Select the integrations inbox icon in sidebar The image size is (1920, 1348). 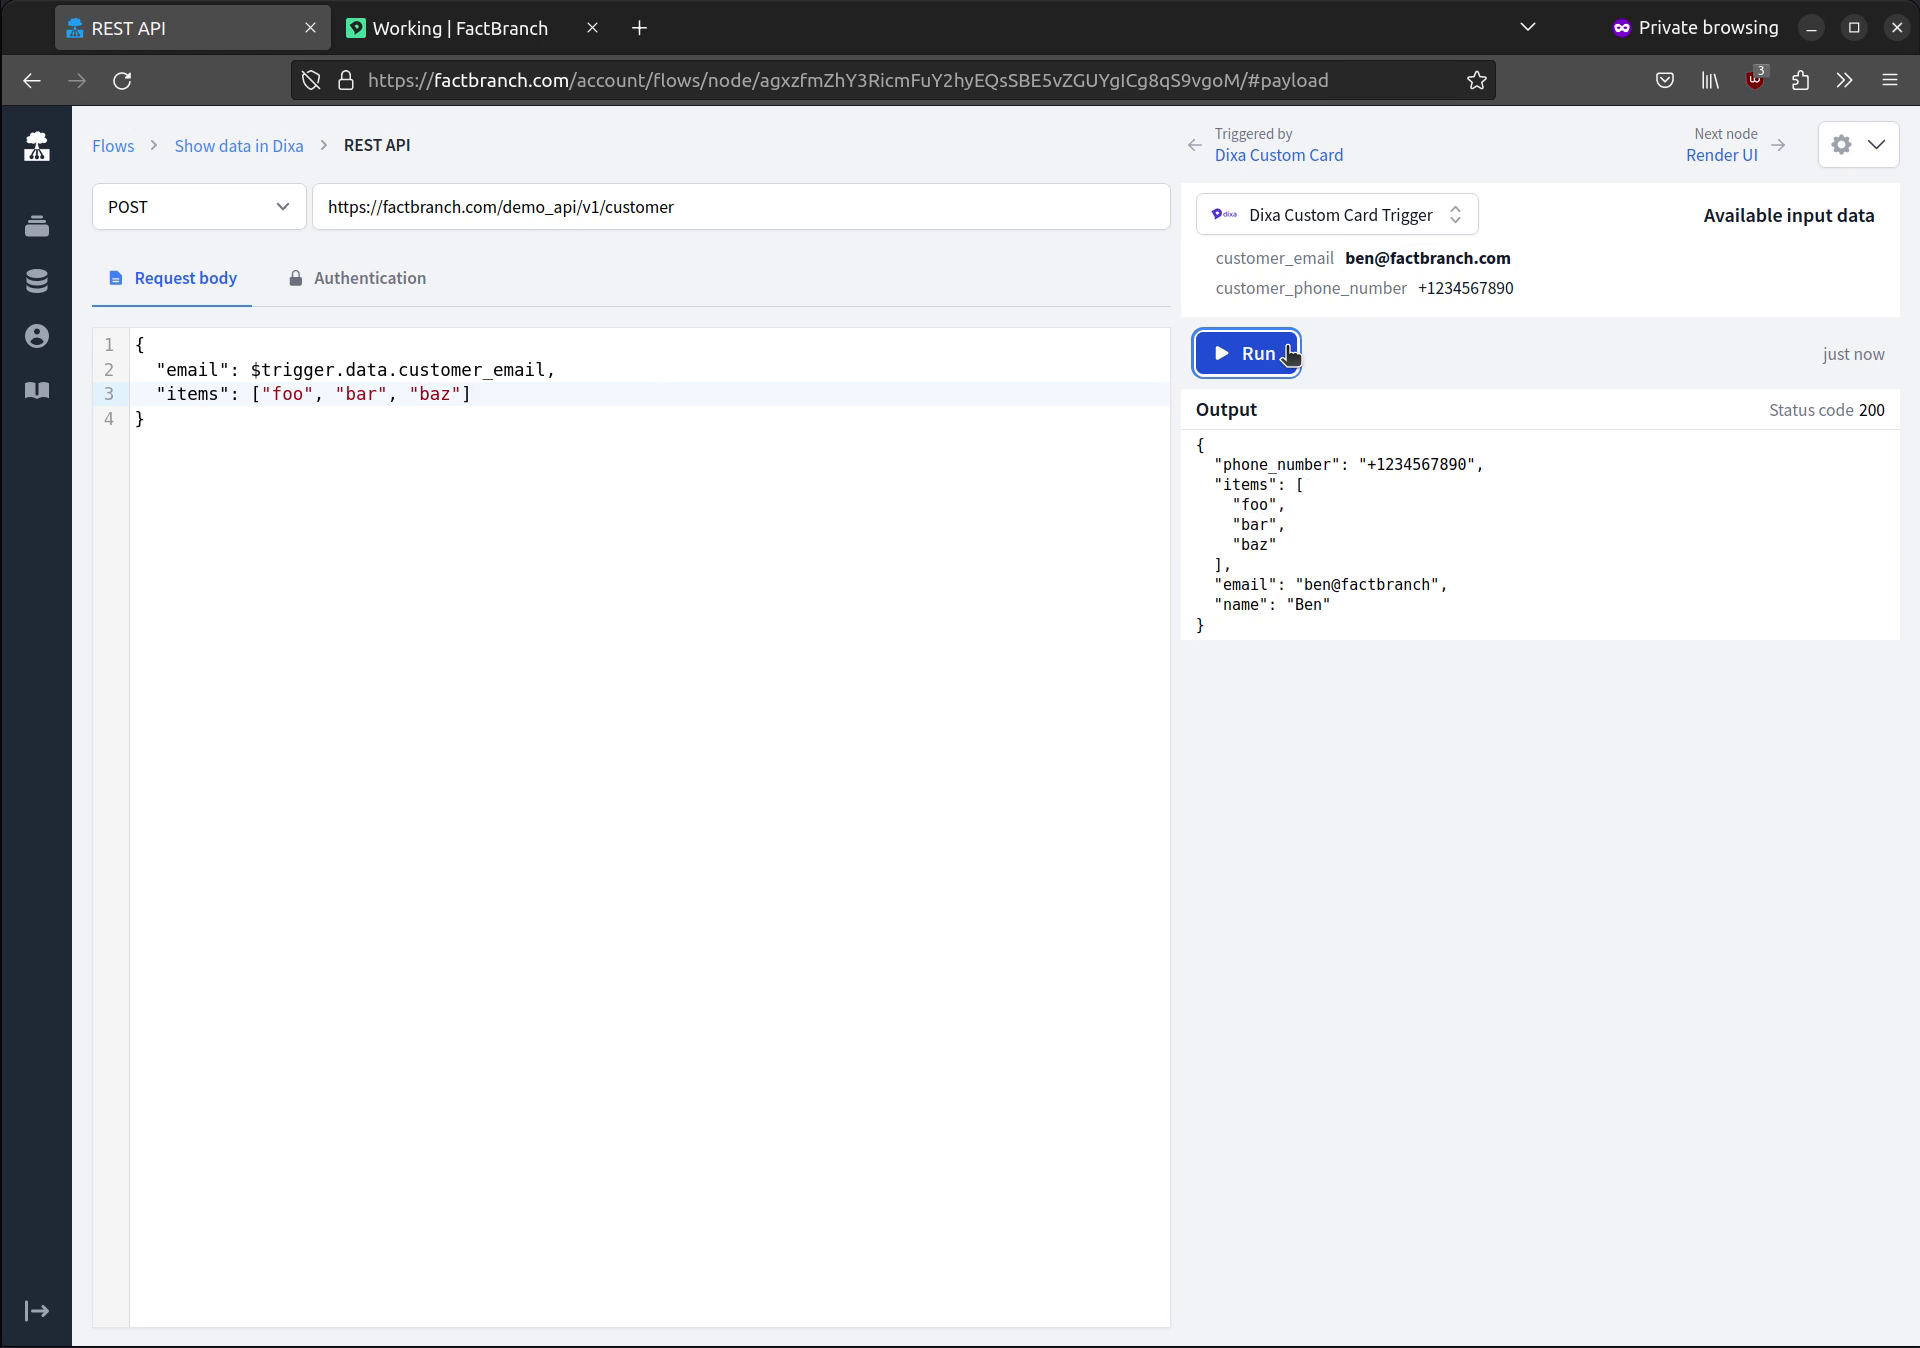pyautogui.click(x=37, y=226)
